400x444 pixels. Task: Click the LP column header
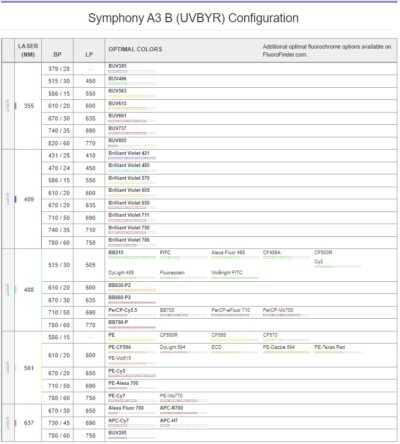pyautogui.click(x=89, y=54)
